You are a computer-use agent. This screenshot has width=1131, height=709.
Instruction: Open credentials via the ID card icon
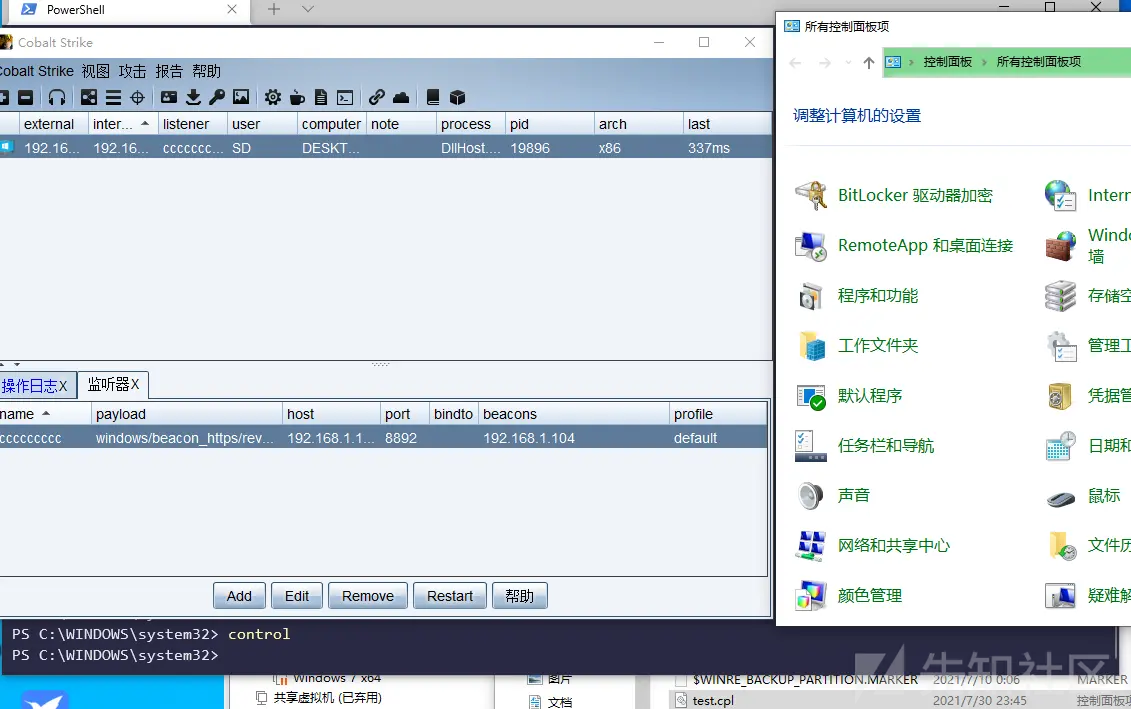click(x=169, y=97)
